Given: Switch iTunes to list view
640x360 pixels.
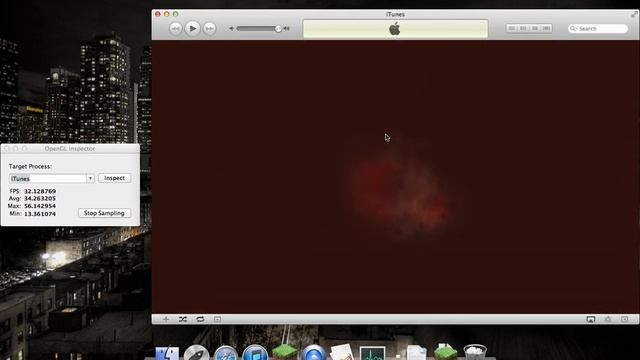Looking at the screenshot, I should (x=512, y=28).
